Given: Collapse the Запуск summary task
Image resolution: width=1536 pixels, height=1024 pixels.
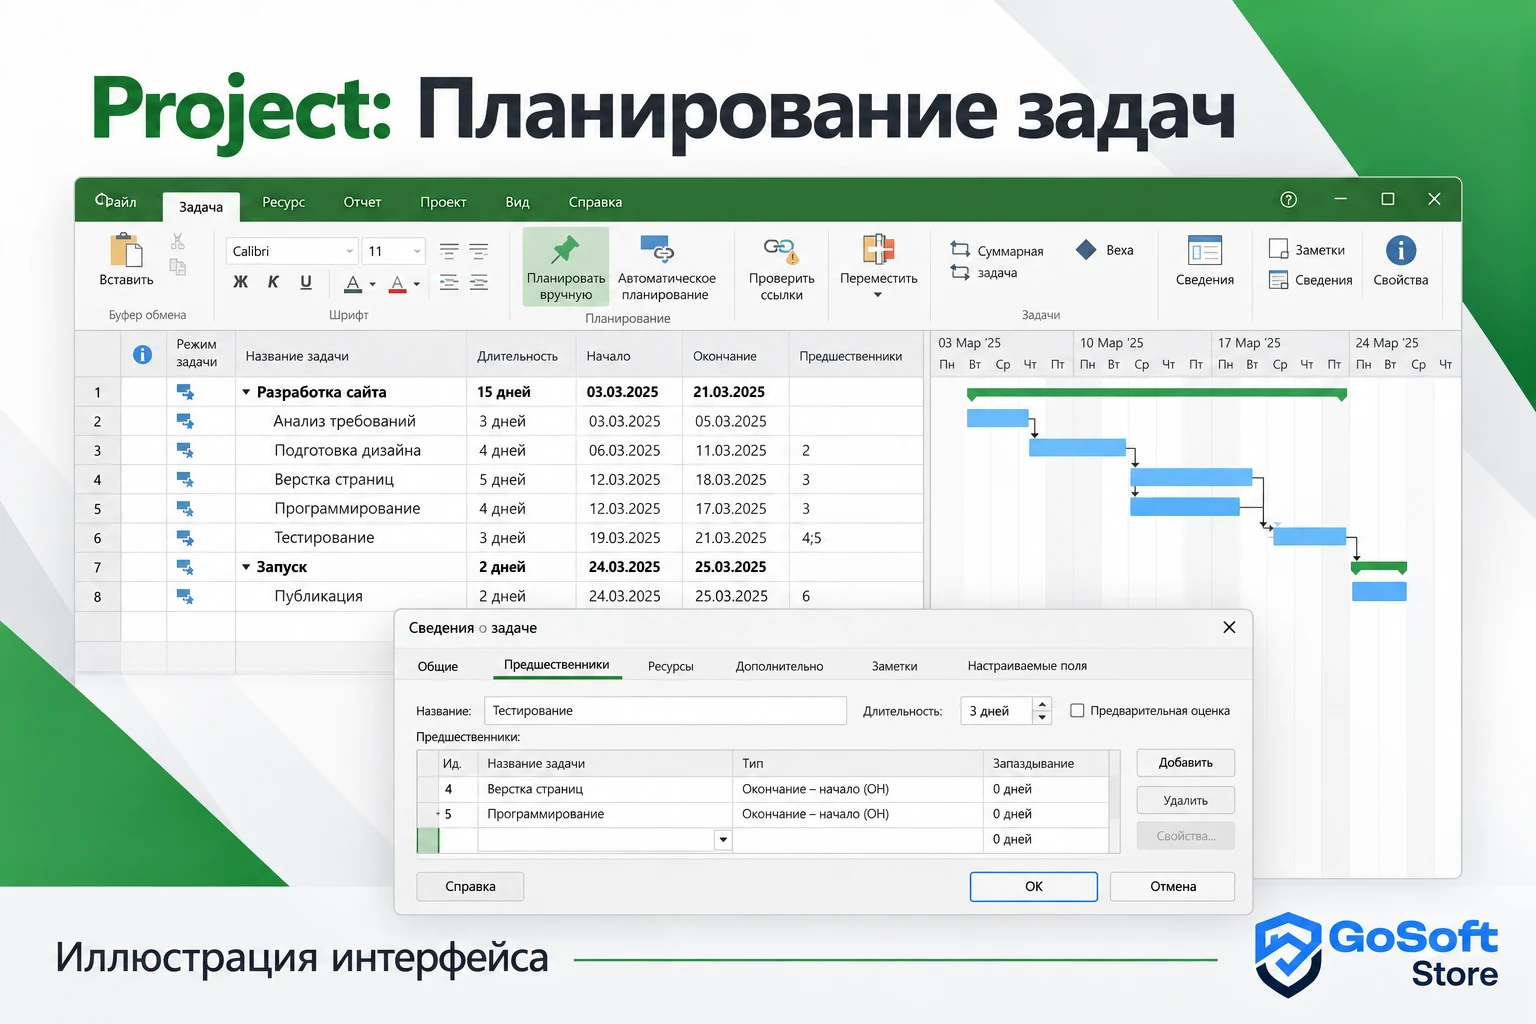Looking at the screenshot, I should [246, 567].
